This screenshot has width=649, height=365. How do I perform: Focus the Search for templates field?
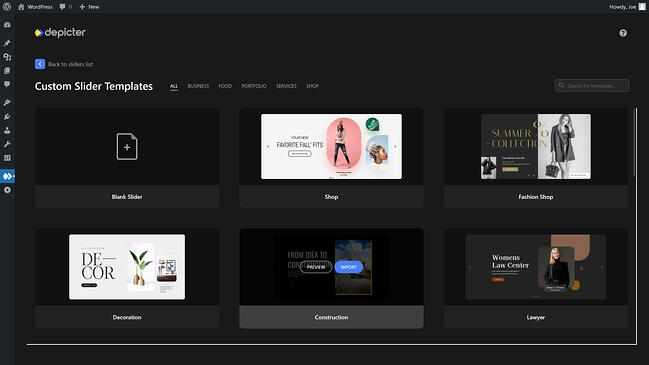tap(592, 86)
